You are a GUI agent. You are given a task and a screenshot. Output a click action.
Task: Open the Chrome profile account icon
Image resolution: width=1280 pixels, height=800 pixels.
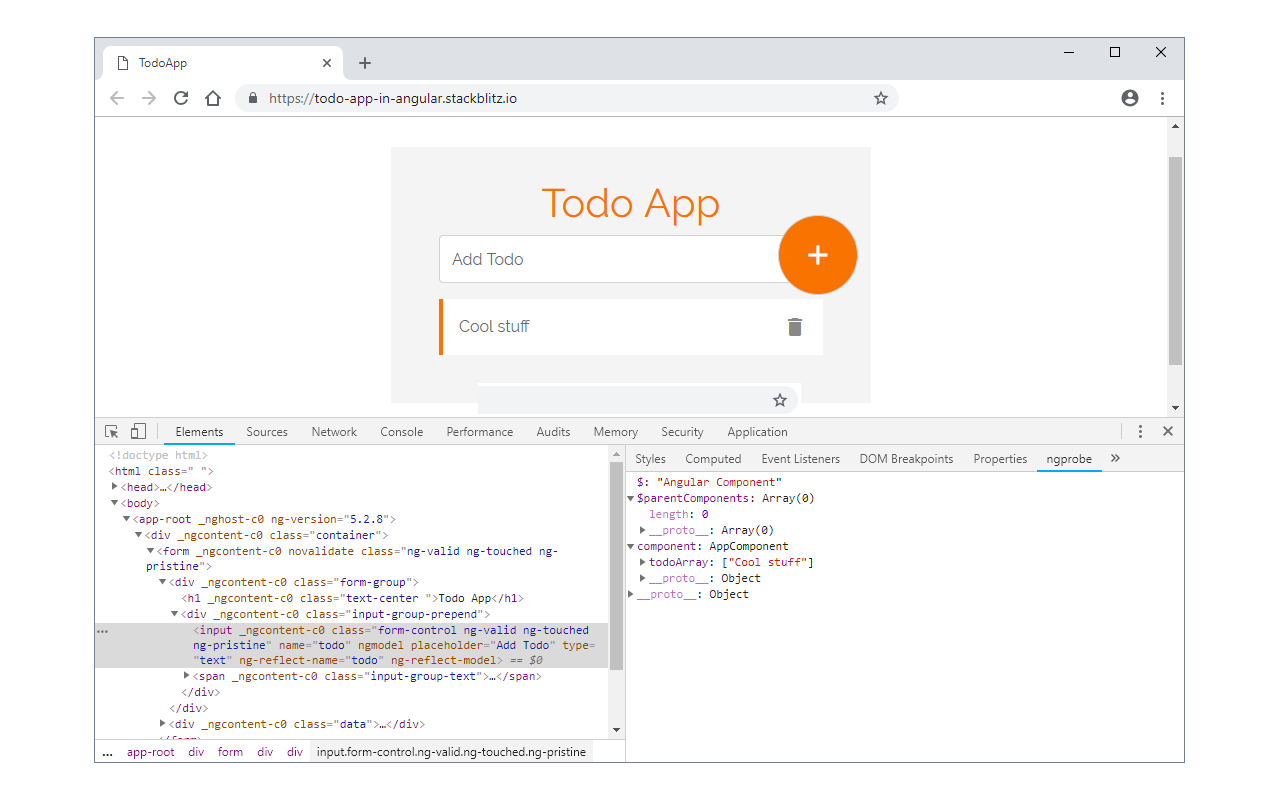coord(1130,98)
